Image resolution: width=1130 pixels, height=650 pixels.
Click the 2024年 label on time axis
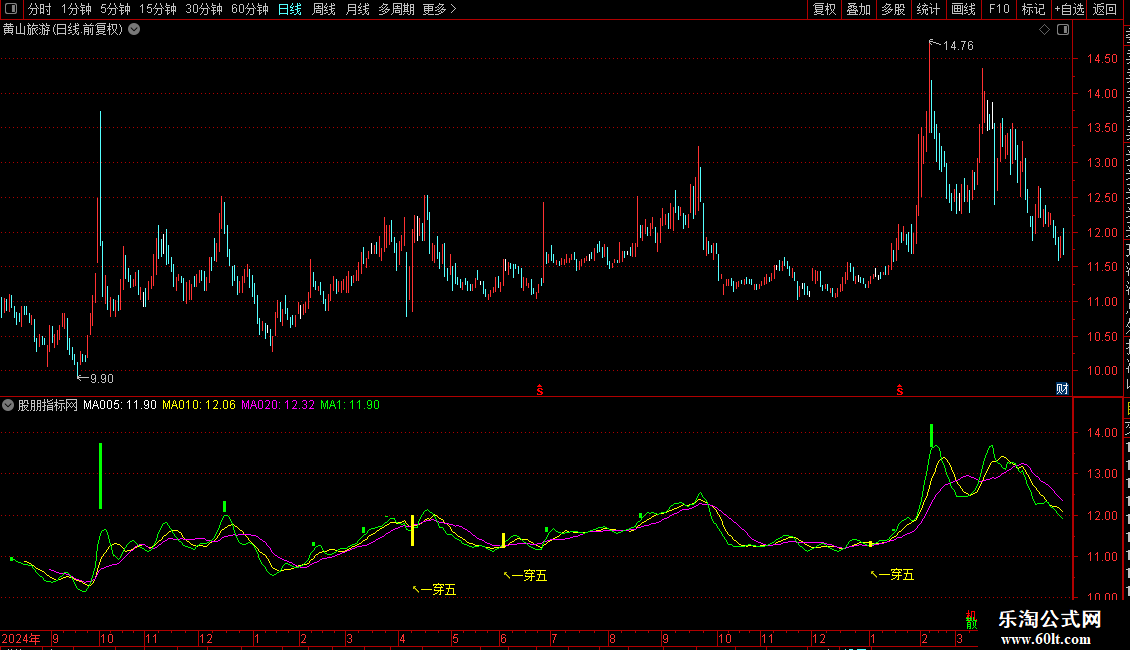pos(21,638)
